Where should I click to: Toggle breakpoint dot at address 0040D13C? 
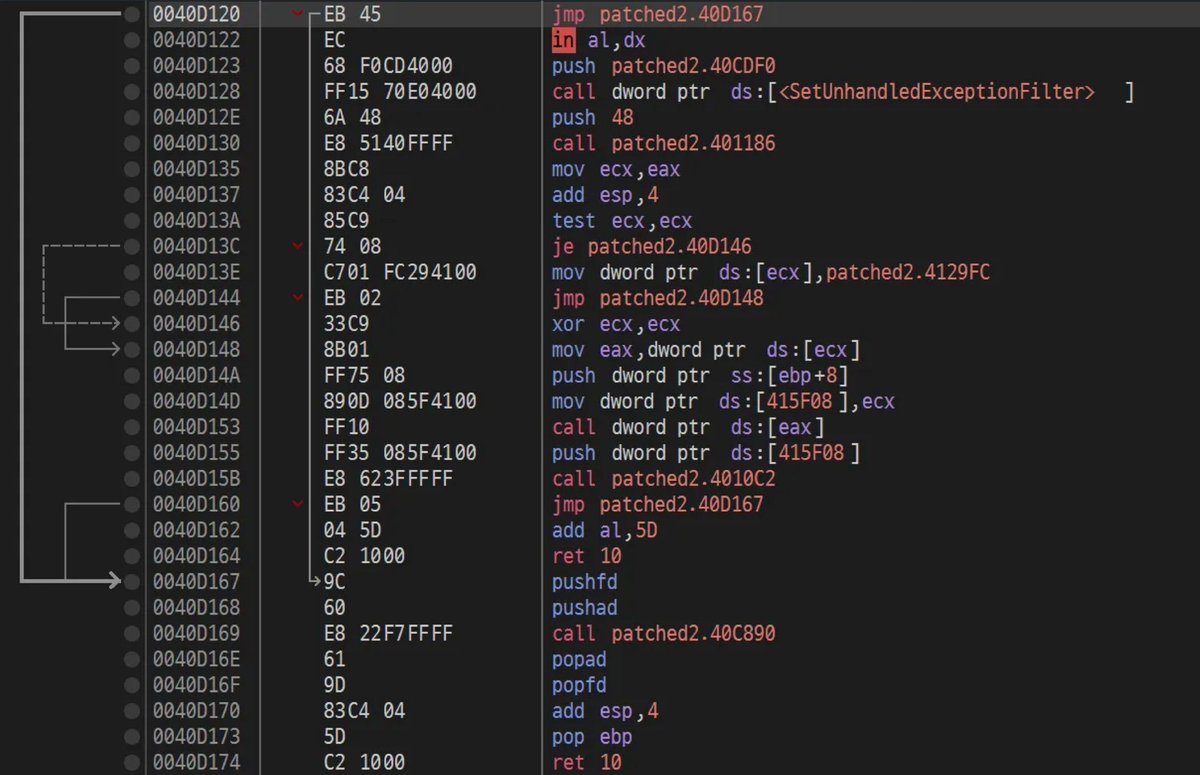[x=132, y=247]
